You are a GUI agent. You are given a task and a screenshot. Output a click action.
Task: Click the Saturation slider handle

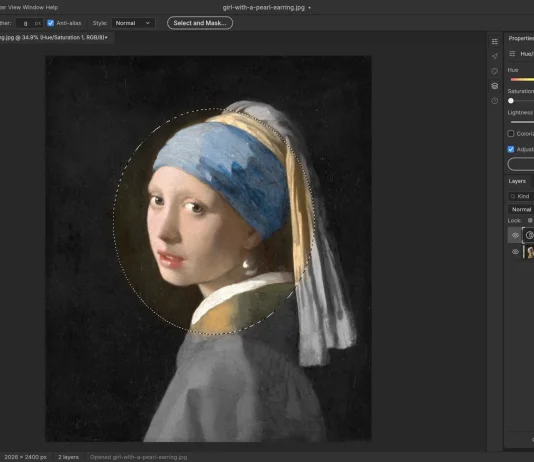click(511, 101)
